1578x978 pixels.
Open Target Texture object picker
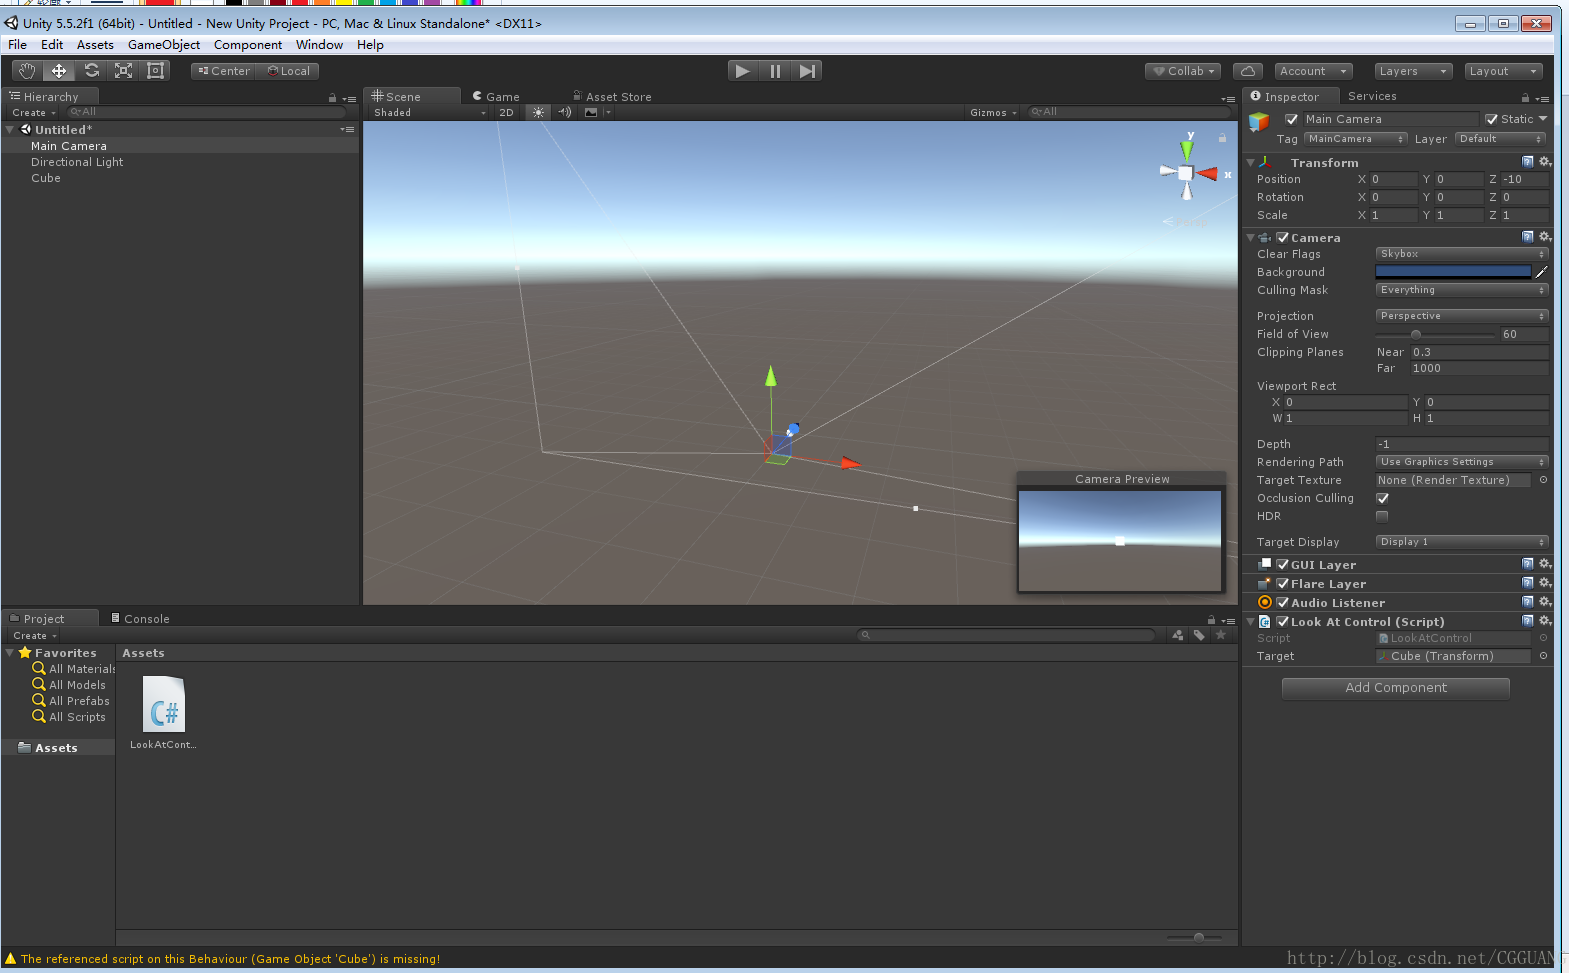click(x=1543, y=480)
